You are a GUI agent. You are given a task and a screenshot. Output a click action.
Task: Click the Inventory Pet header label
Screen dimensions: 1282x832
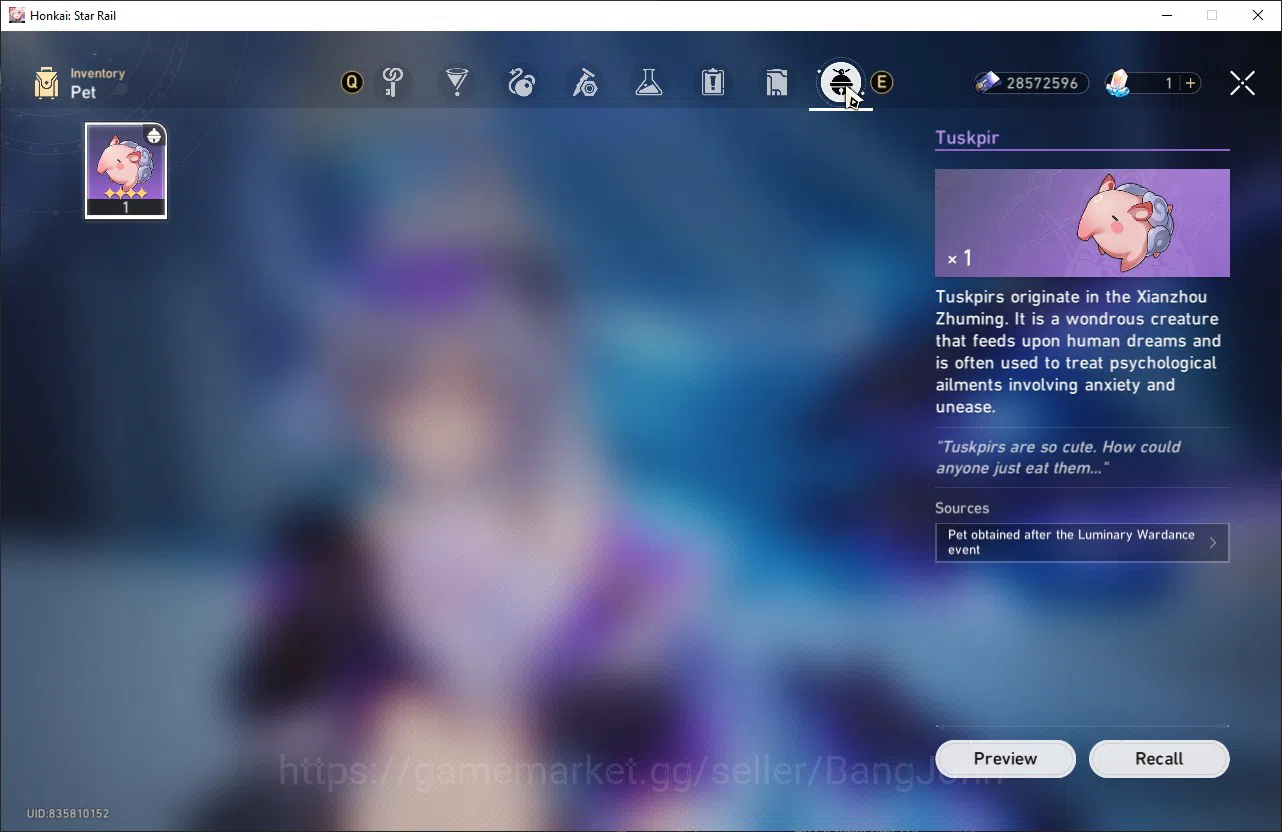pos(97,83)
